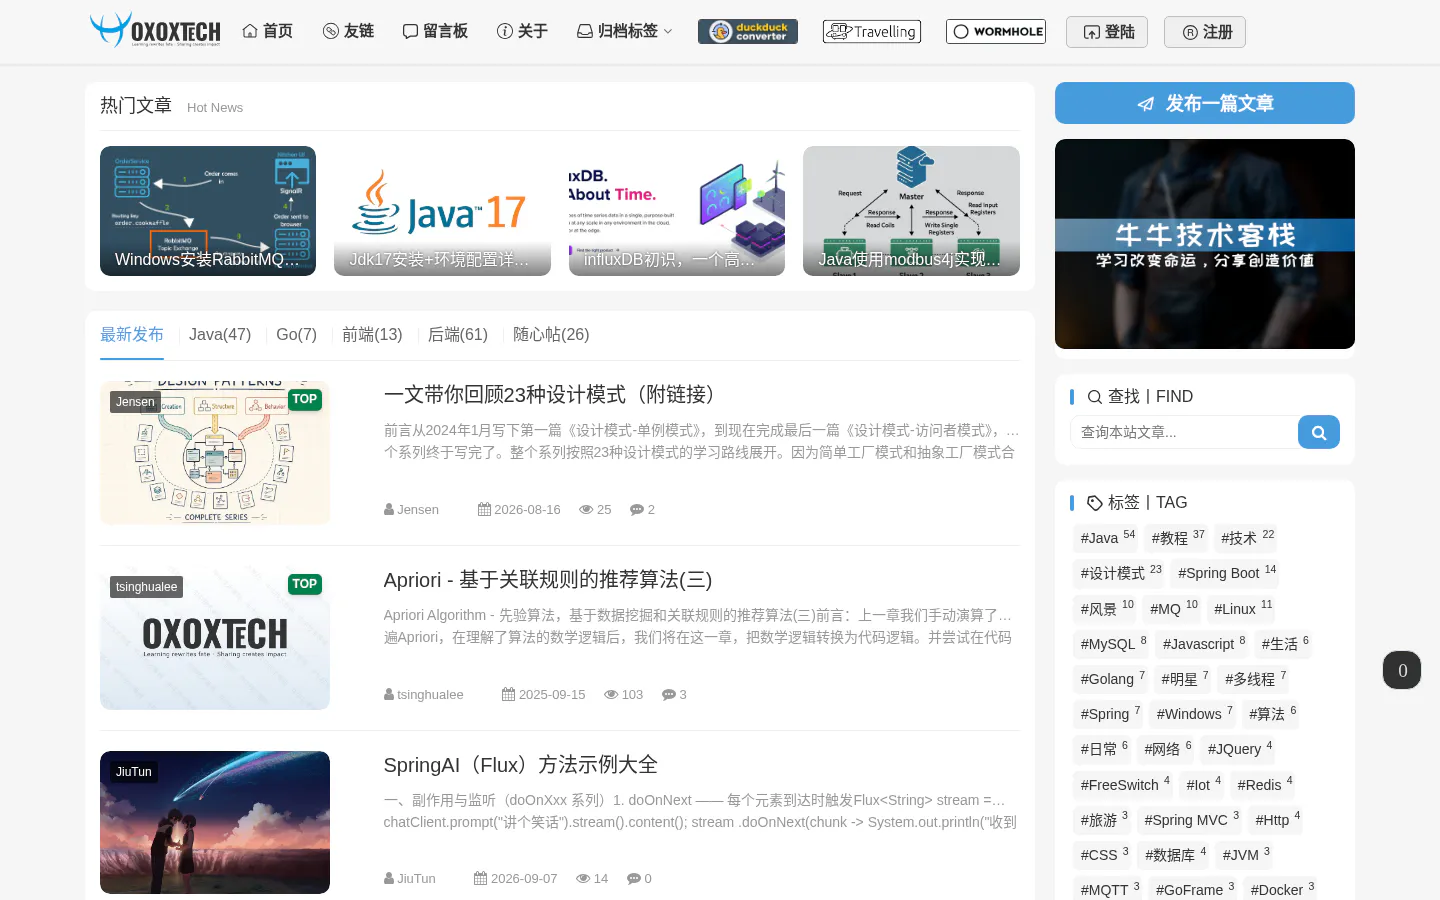The height and width of the screenshot is (900, 1440).
Task: Switch to the 前端(13) tab
Action: tap(372, 334)
